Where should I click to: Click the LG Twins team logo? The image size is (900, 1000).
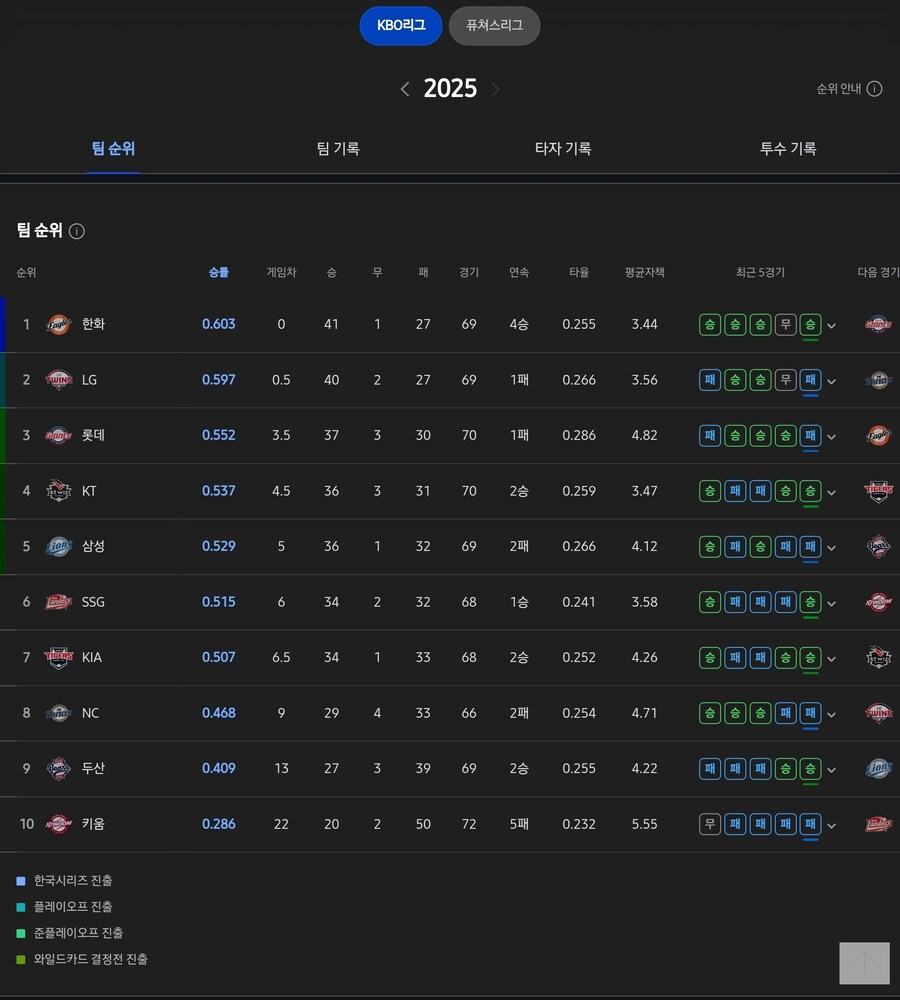click(x=59, y=380)
